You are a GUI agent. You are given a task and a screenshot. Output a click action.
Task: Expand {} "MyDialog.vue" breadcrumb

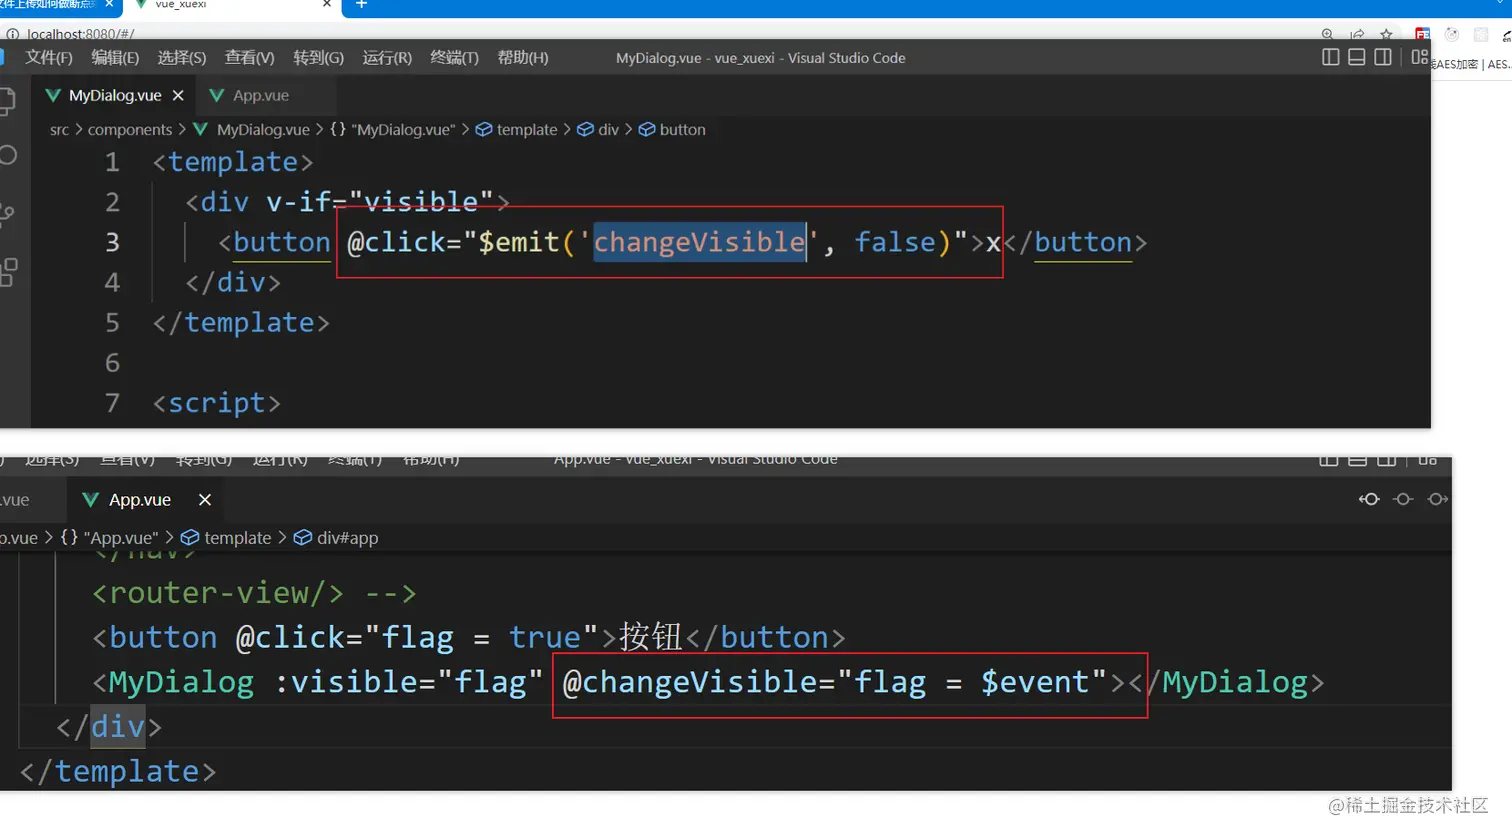(x=392, y=129)
